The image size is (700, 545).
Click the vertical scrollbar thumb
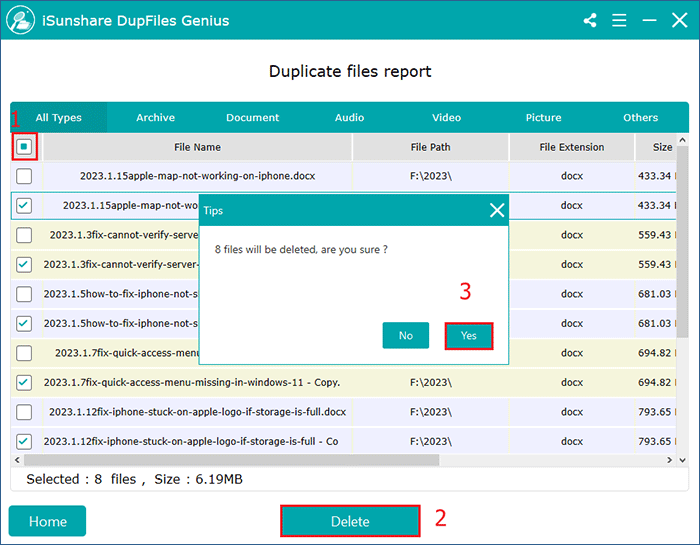click(x=682, y=242)
